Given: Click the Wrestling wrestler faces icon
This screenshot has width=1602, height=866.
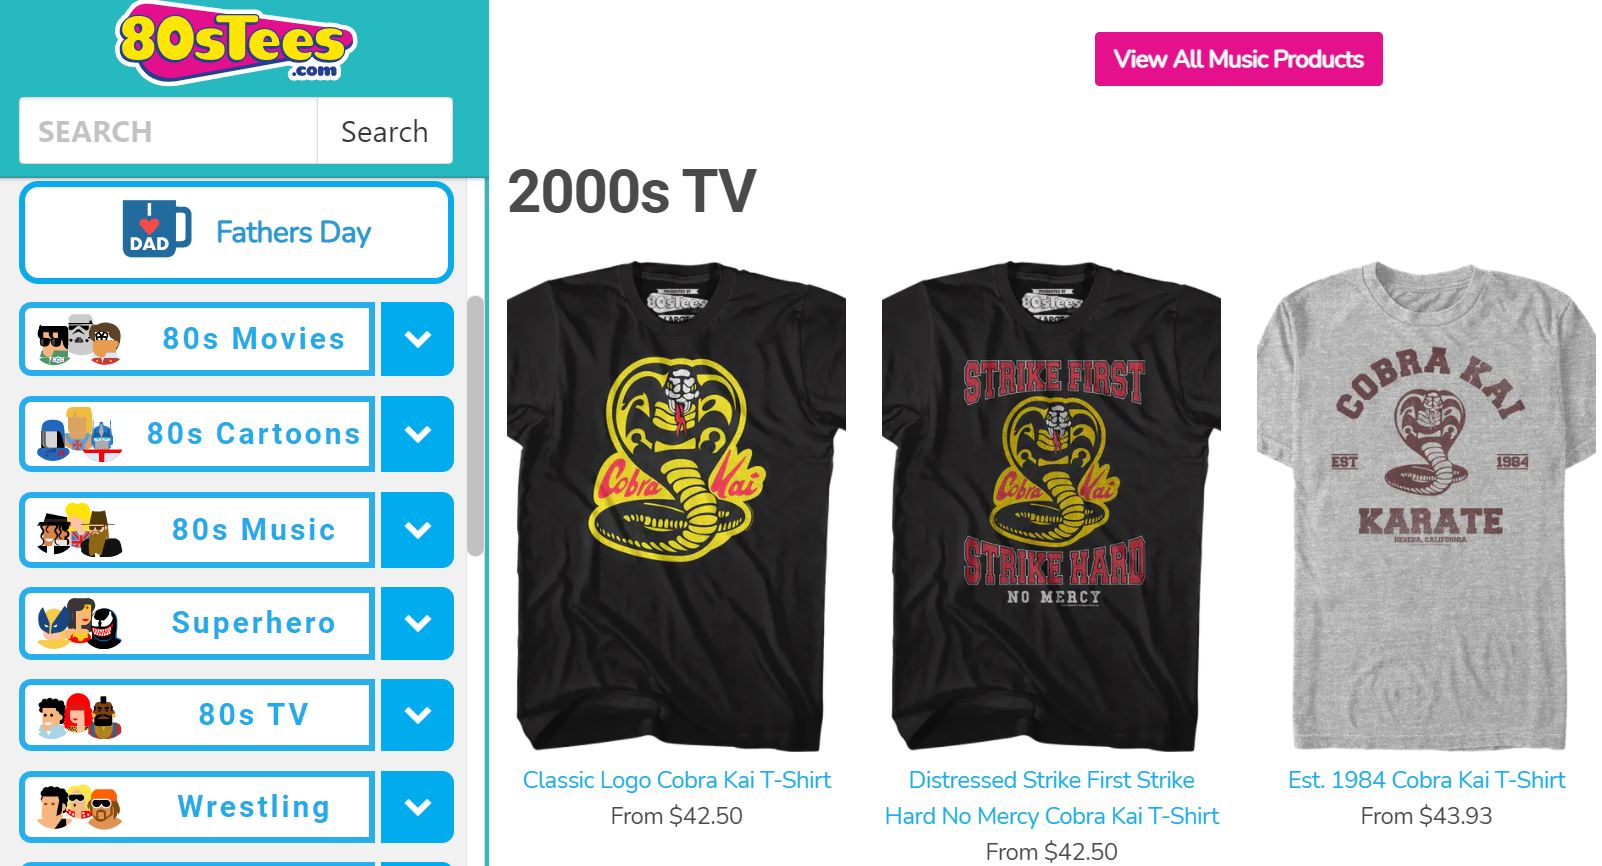Looking at the screenshot, I should (x=80, y=807).
